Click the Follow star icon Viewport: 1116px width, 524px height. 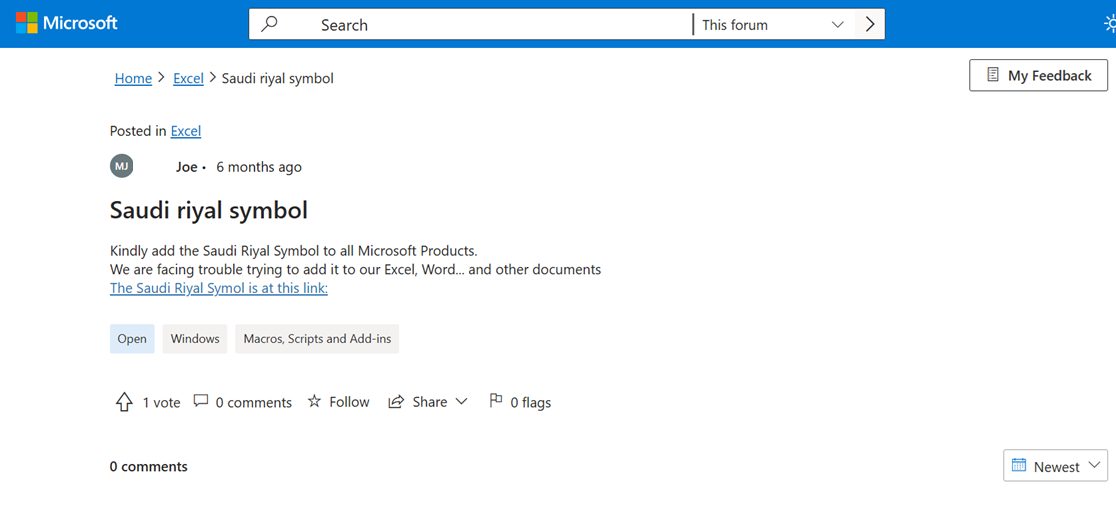pyautogui.click(x=314, y=402)
